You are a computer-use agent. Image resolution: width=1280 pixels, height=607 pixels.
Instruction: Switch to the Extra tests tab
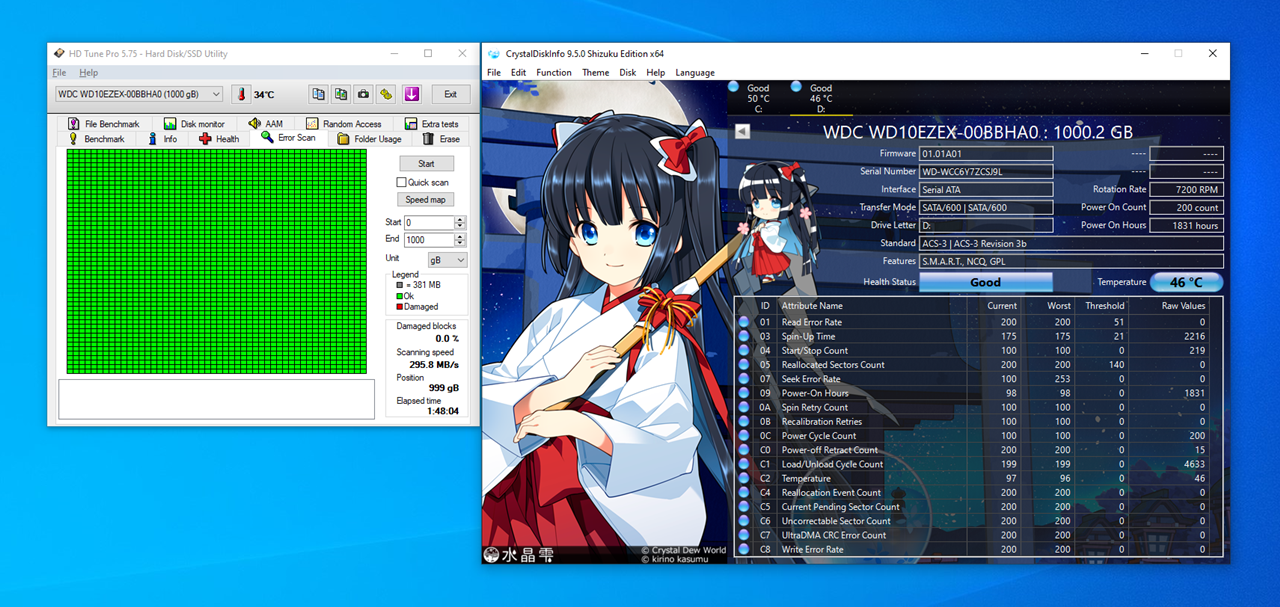[431, 124]
